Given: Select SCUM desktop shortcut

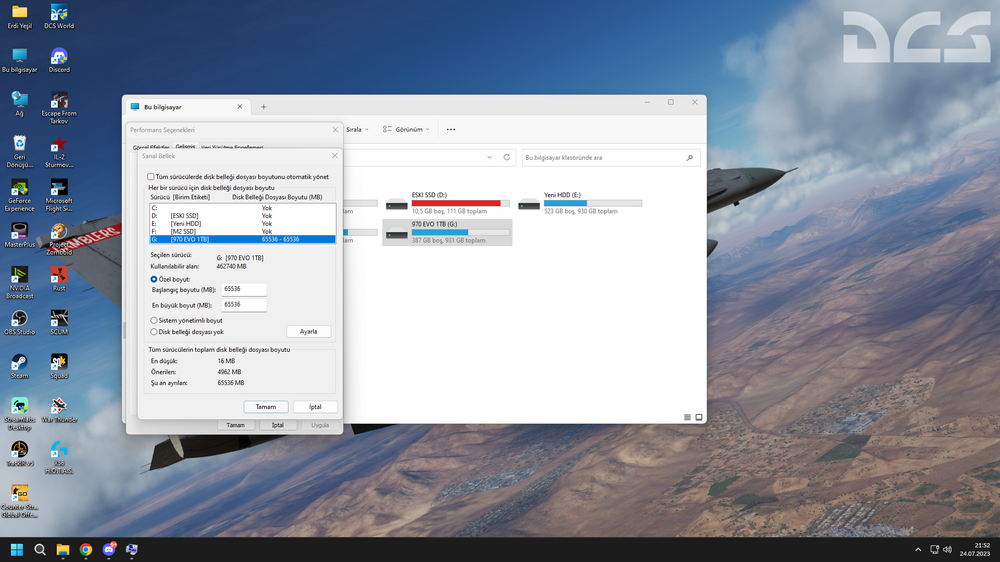Looking at the screenshot, I should click(x=59, y=323).
